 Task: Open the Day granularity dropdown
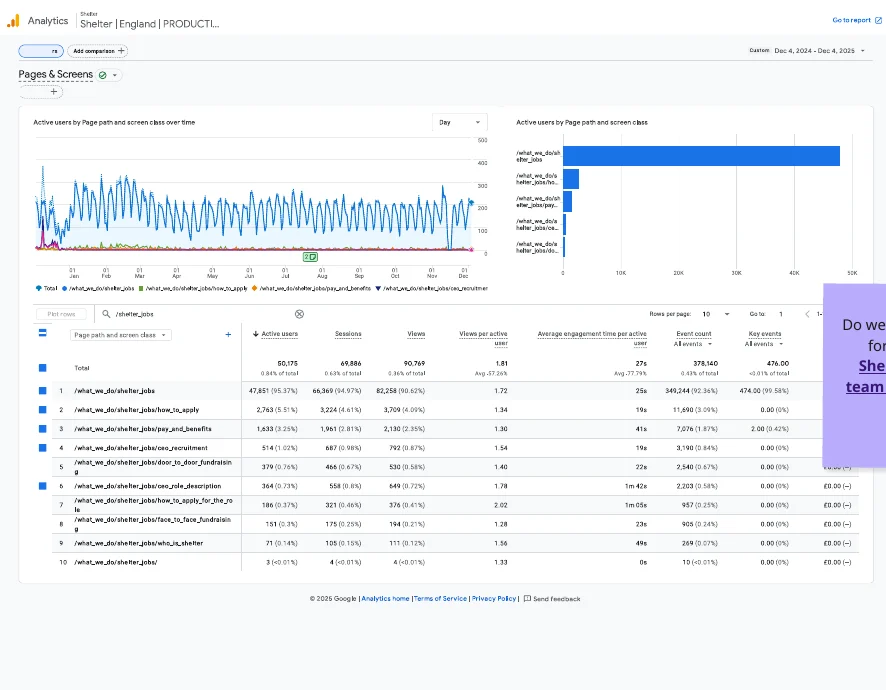(459, 122)
